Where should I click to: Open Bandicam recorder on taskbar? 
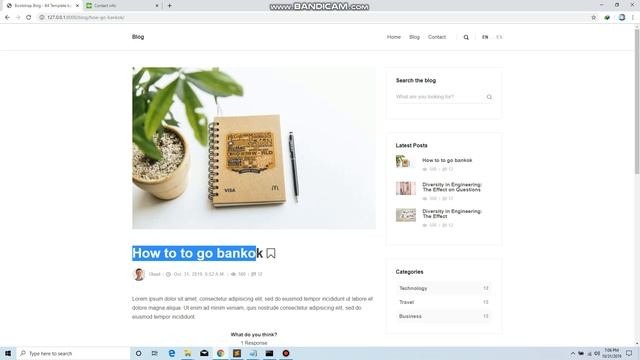point(286,353)
